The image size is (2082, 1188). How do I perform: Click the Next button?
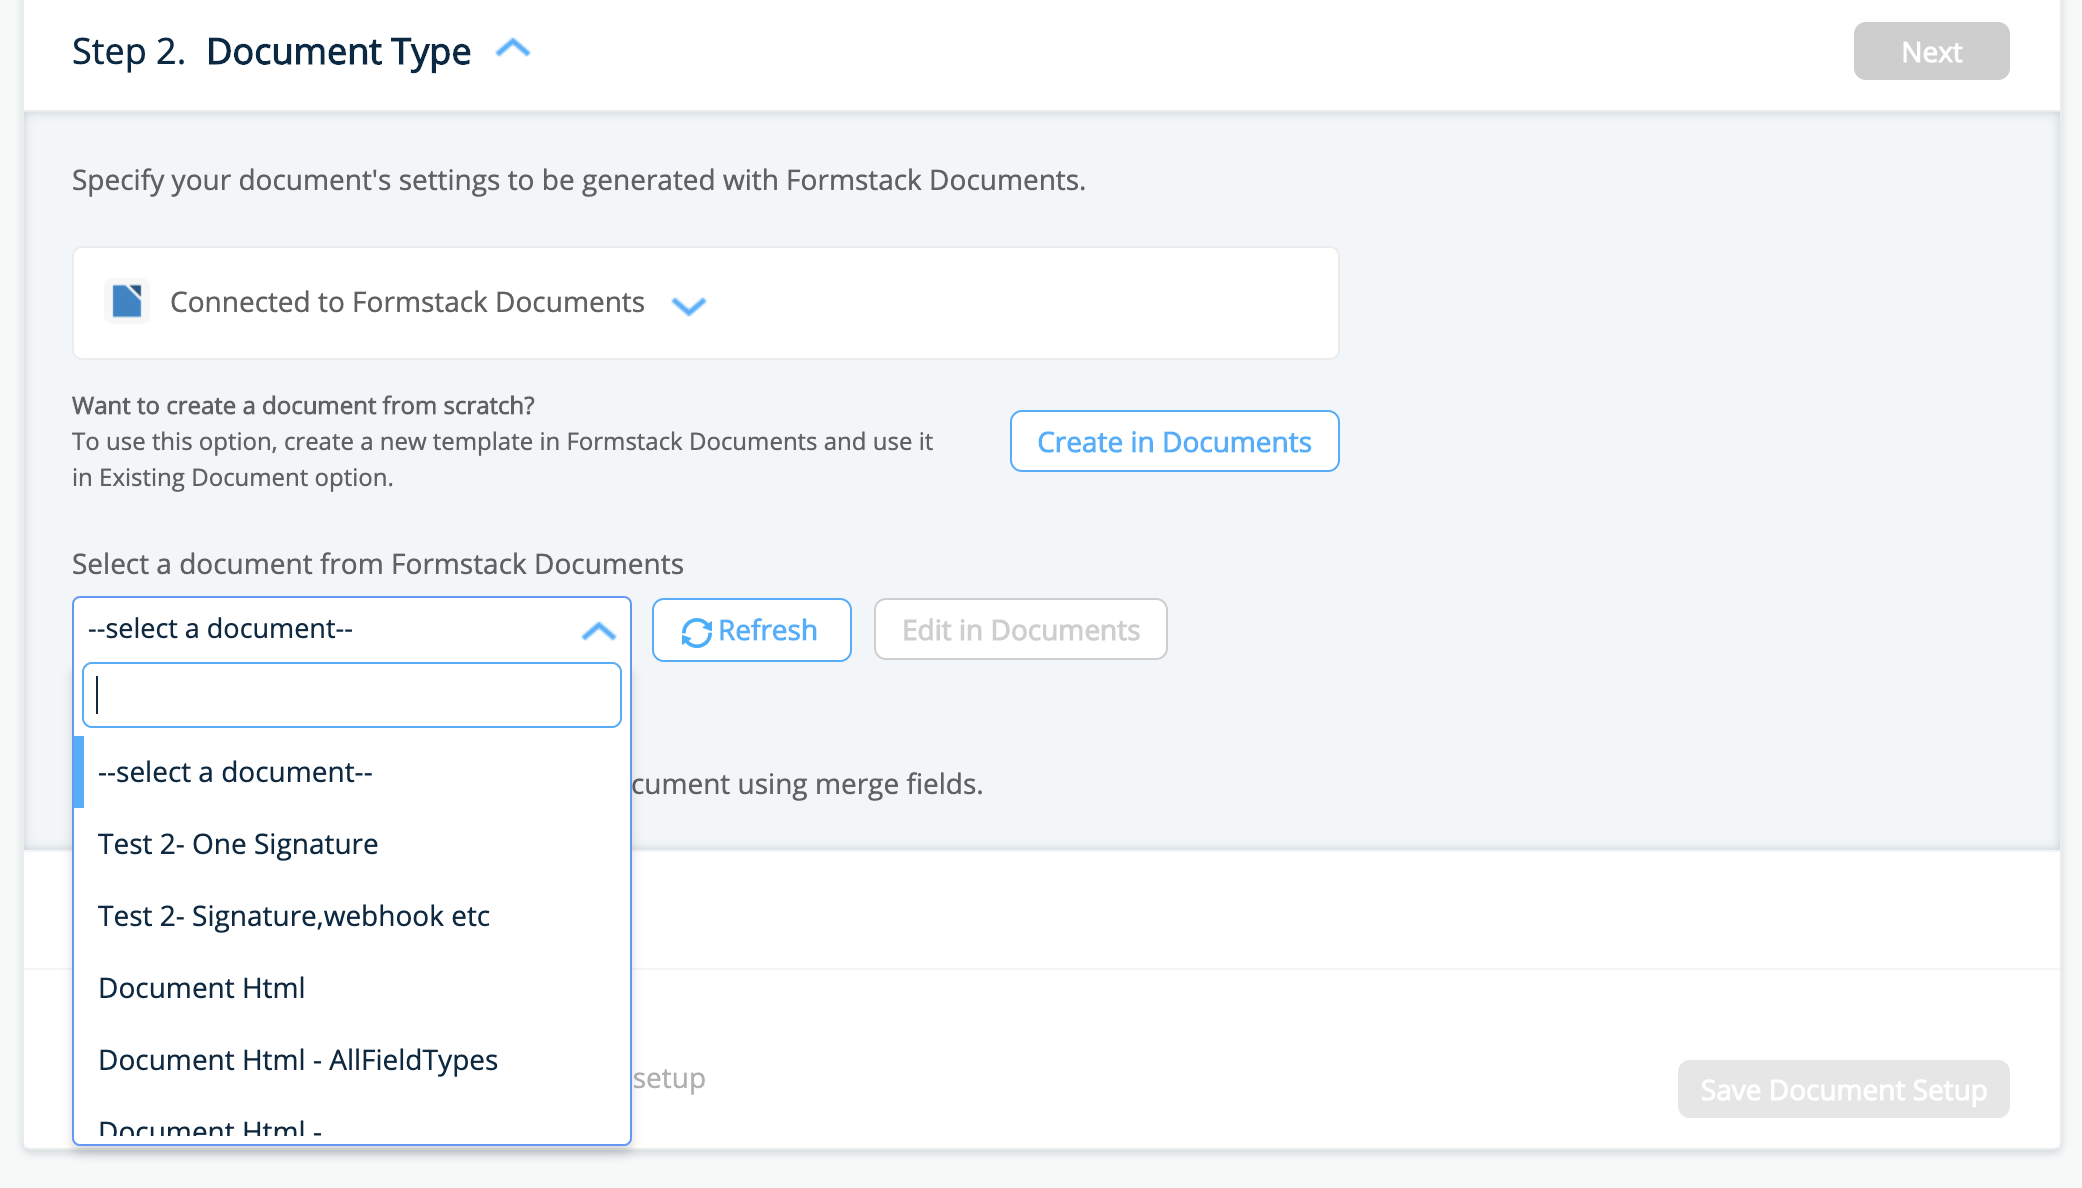[x=1930, y=51]
